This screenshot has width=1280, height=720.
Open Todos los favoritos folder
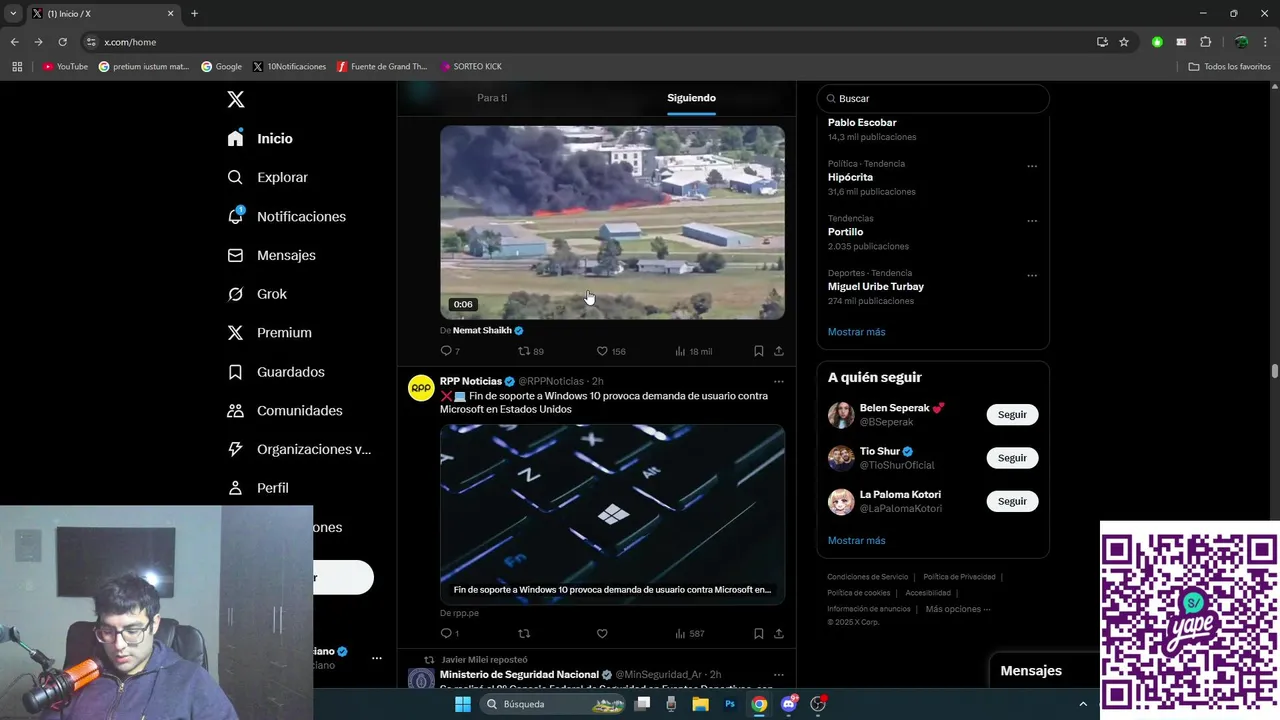[1229, 67]
